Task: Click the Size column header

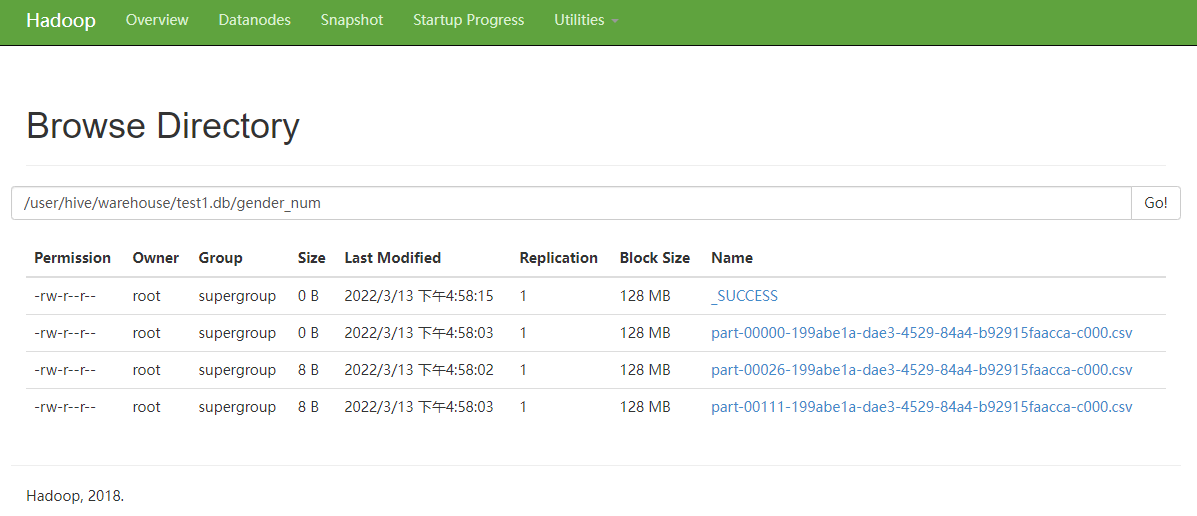Action: (x=311, y=258)
